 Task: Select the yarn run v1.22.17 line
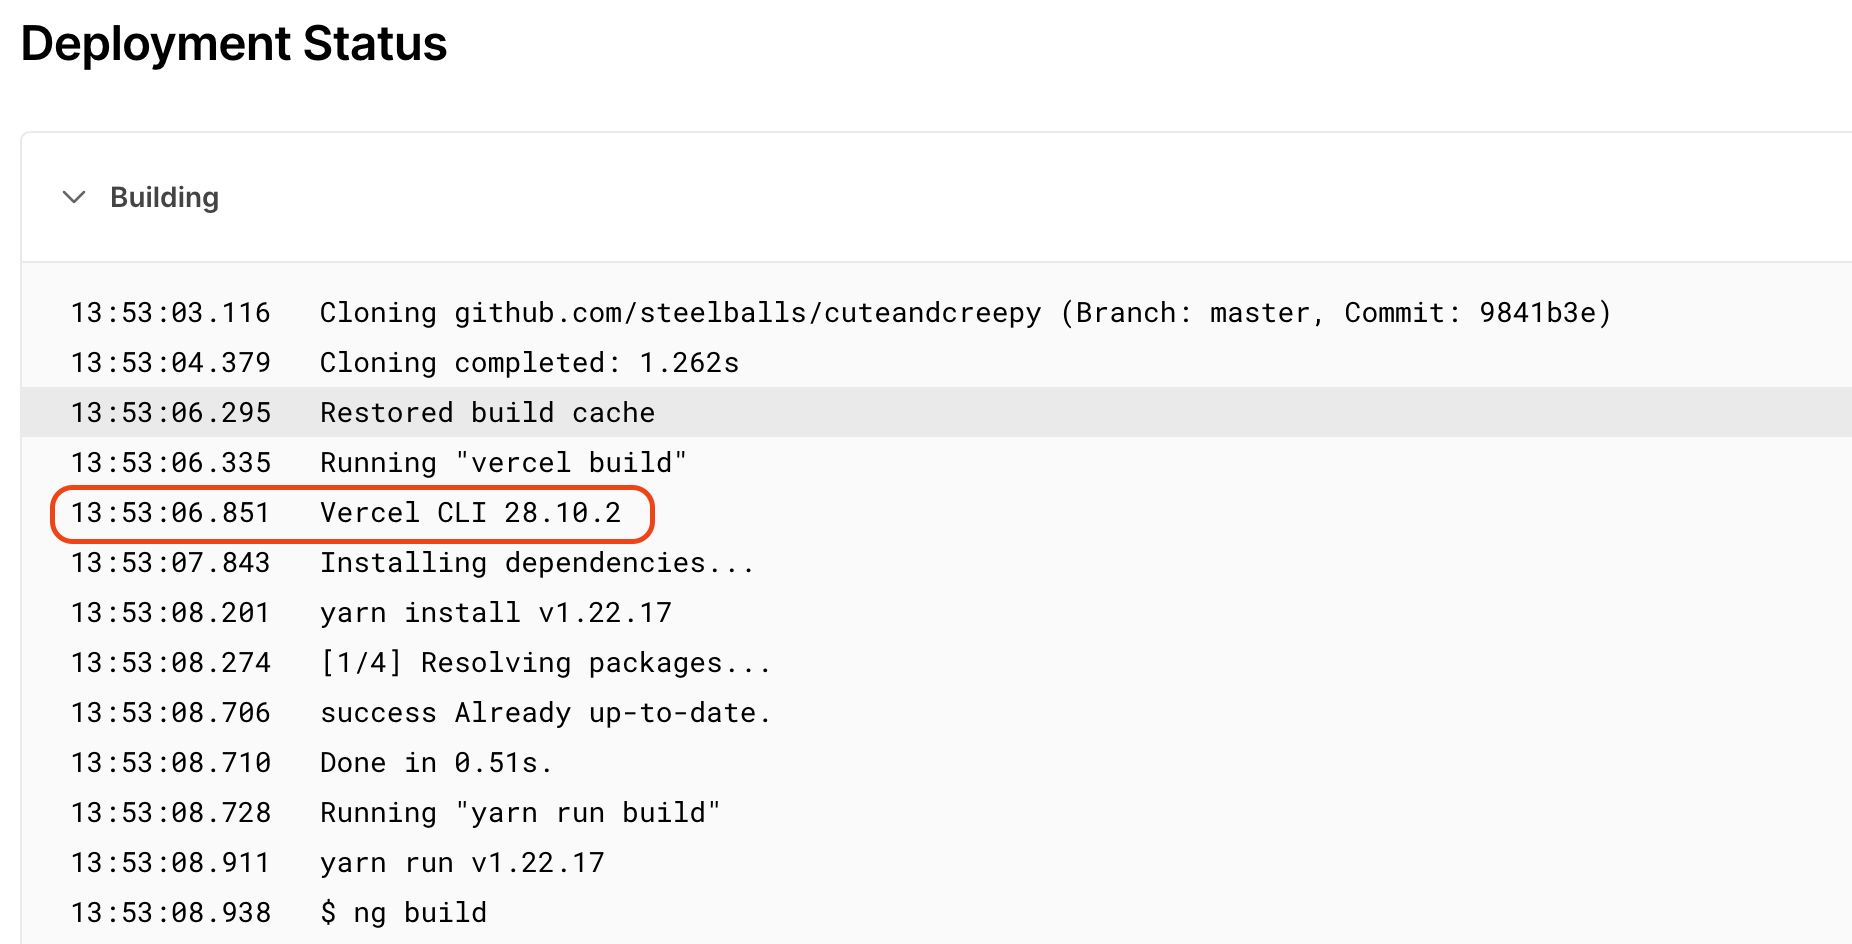tap(936, 862)
